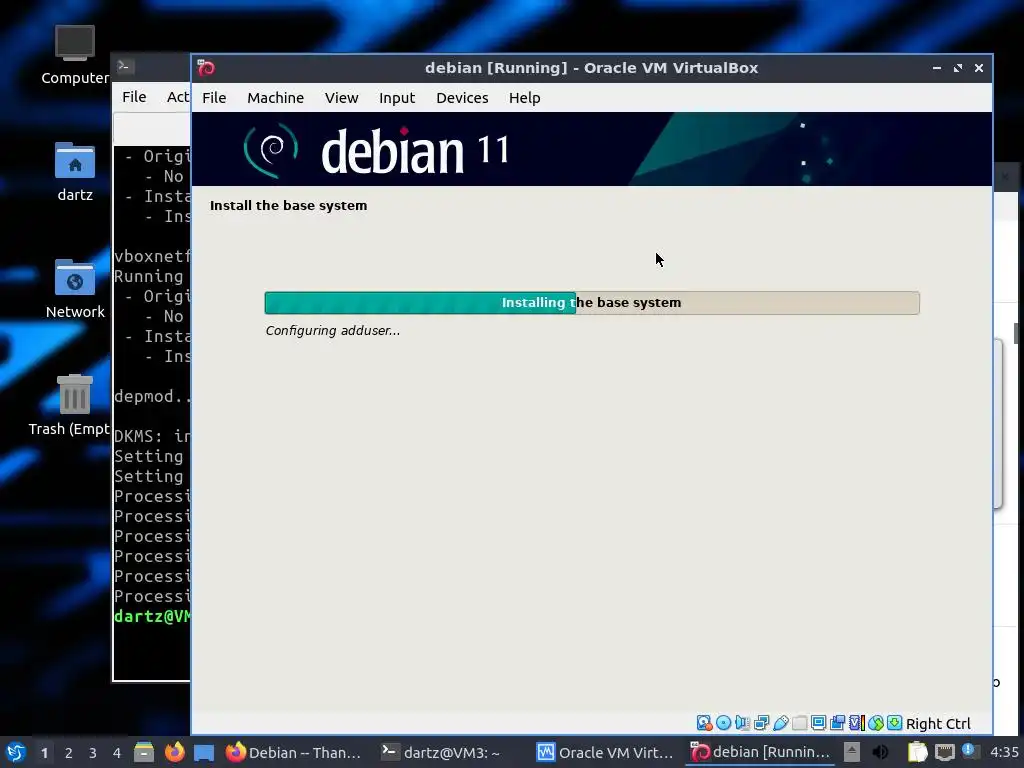Viewport: 1024px width, 768px height.
Task: Click the 4:35 clock
Action: (1004, 752)
